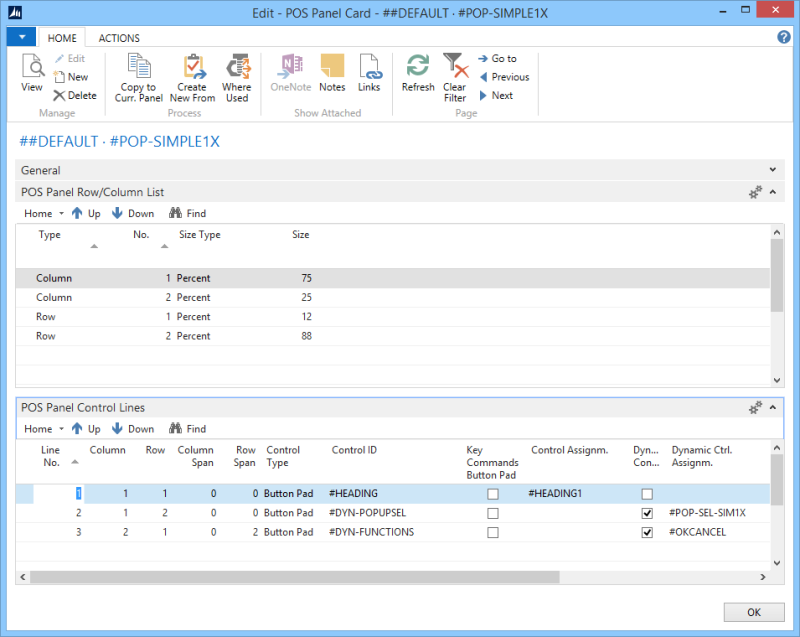This screenshot has width=800, height=637.
Task: Select the HOME ribbon tab
Action: pos(63,38)
